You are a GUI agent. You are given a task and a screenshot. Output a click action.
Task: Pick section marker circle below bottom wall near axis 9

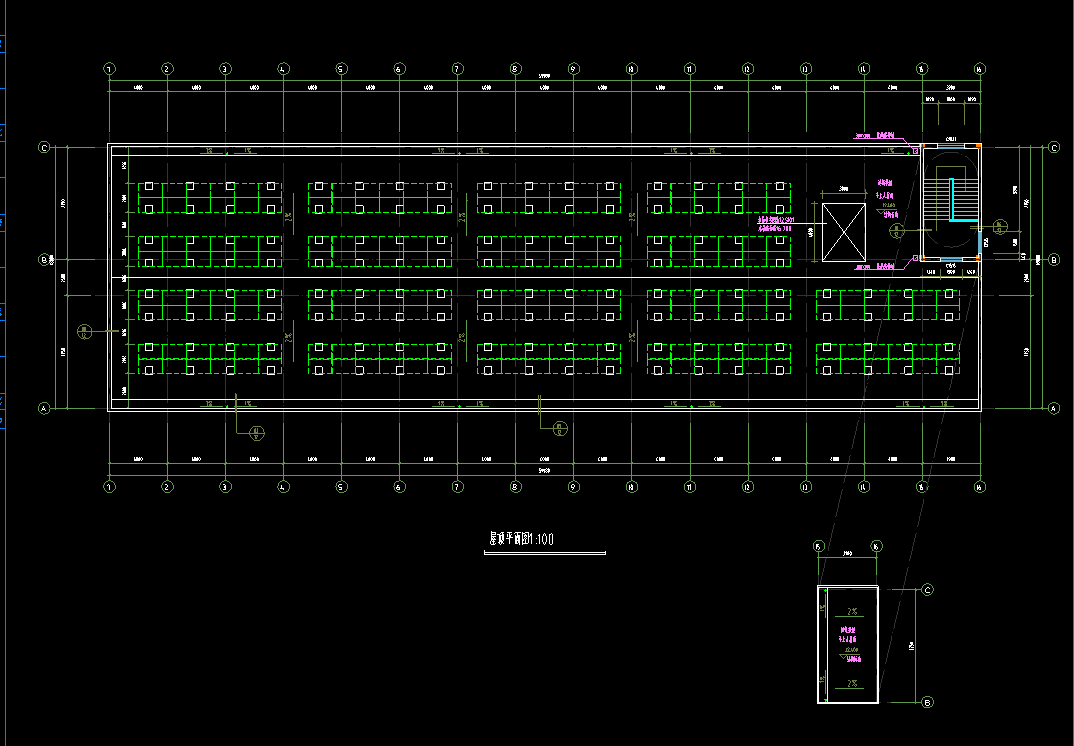point(560,429)
